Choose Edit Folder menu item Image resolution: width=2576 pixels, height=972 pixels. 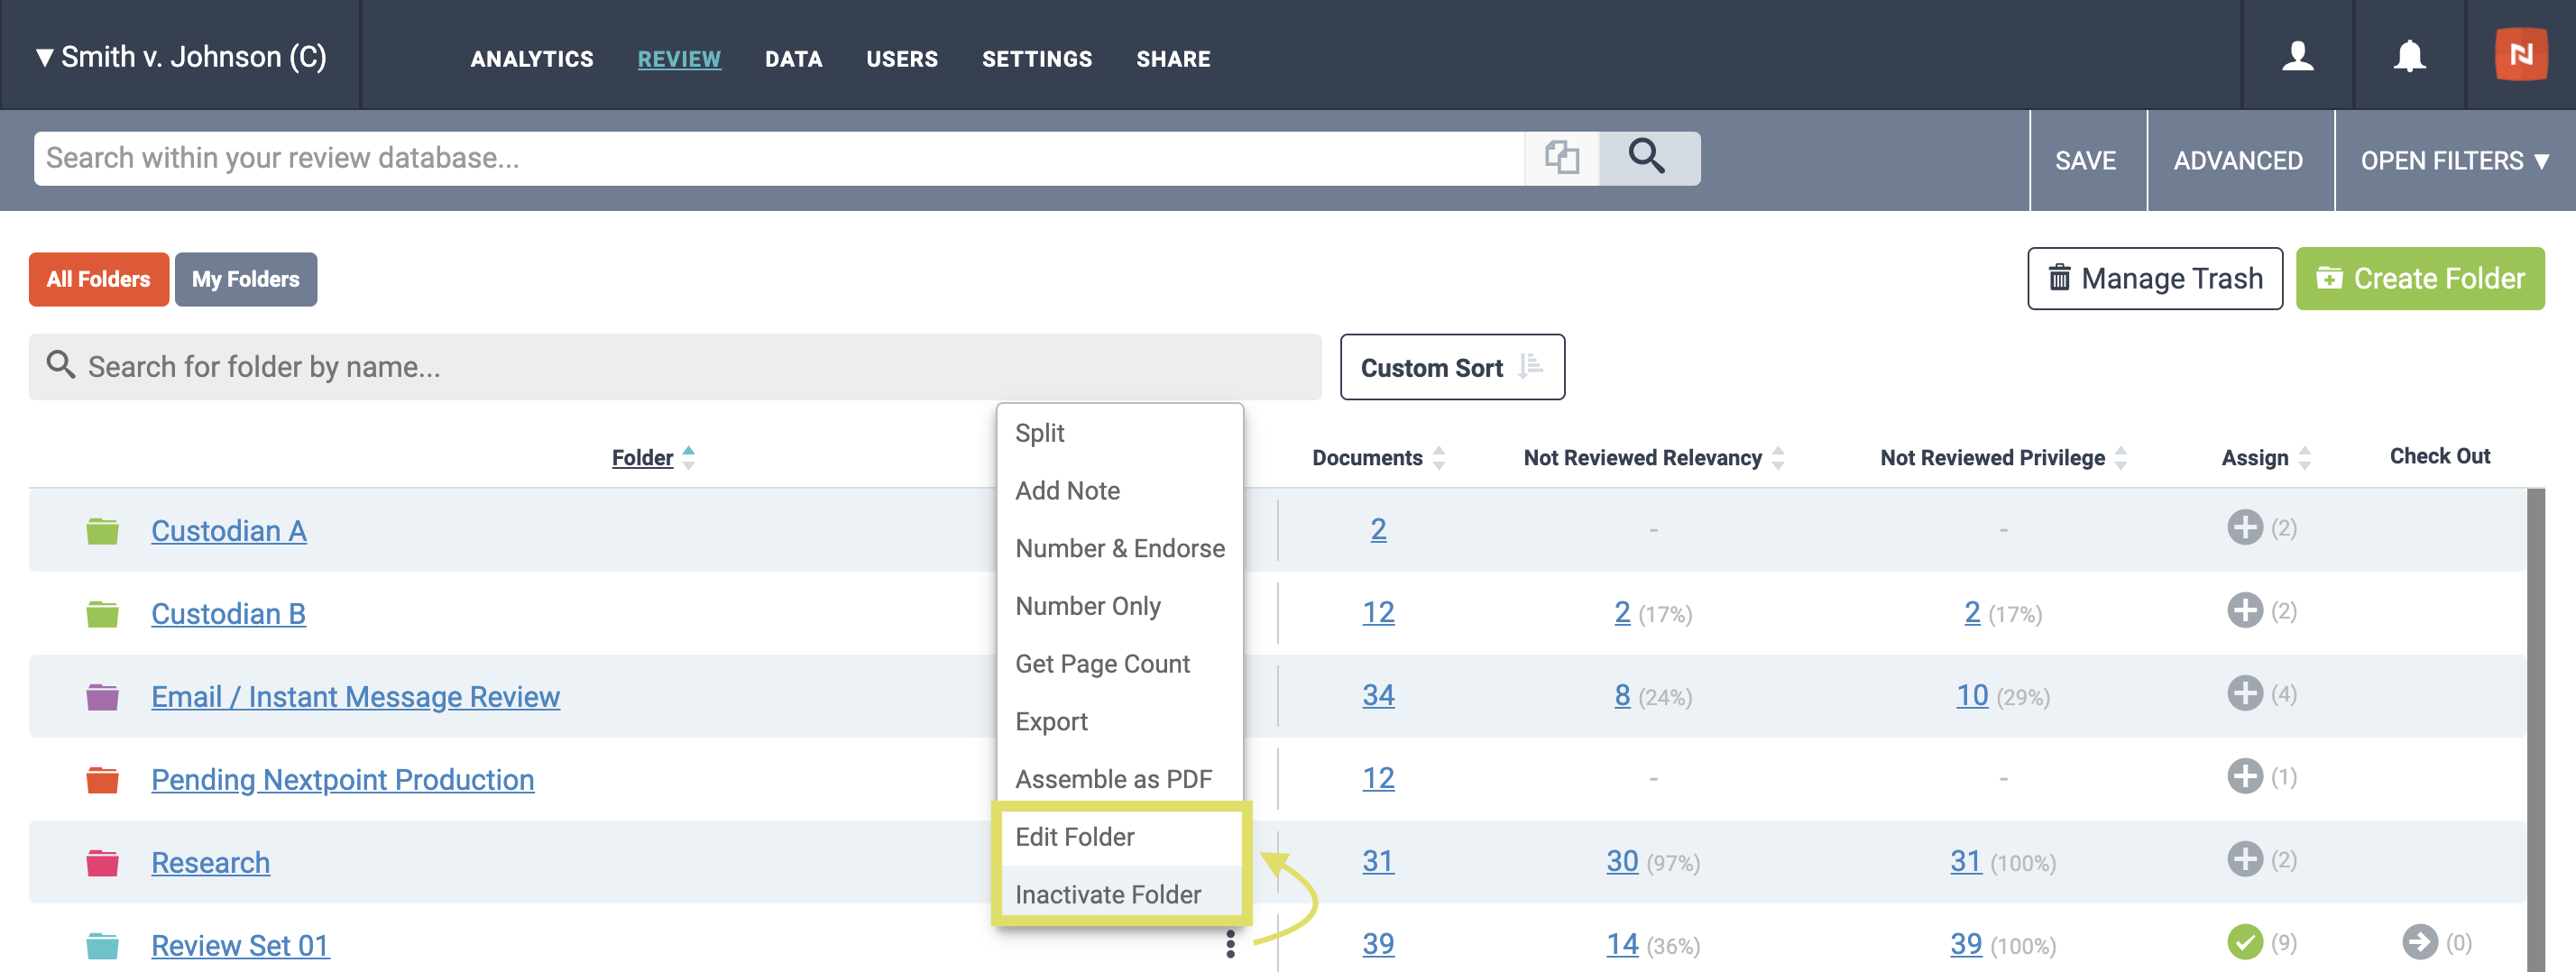[x=1119, y=837]
